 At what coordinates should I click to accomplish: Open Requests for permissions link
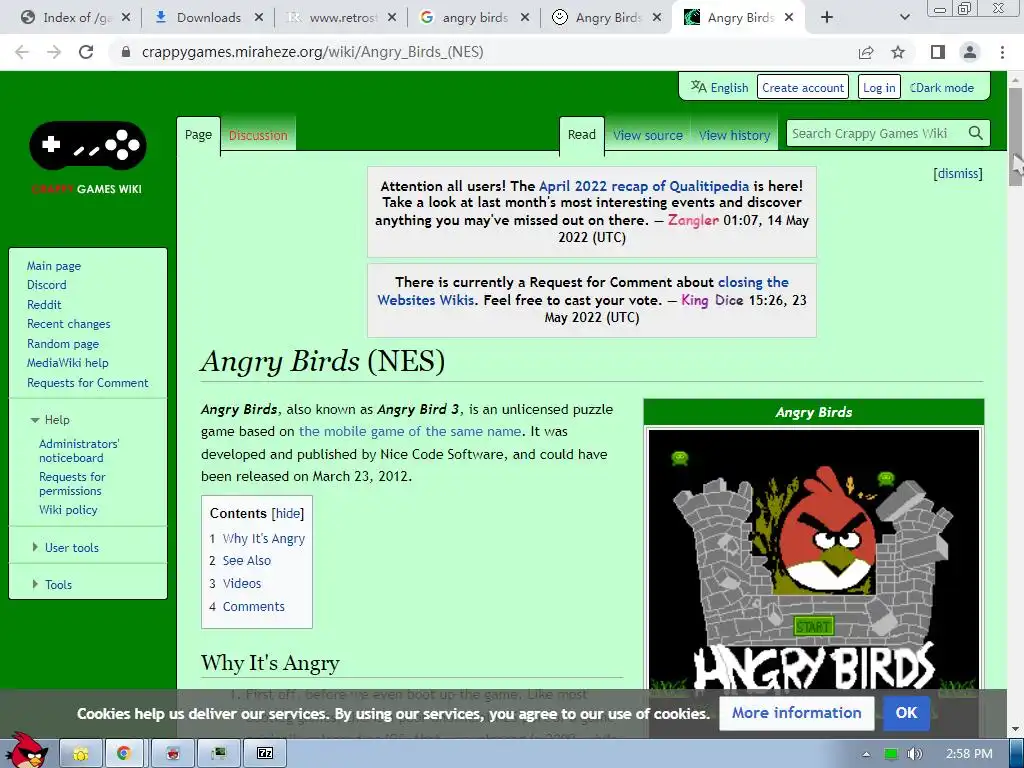click(x=72, y=484)
